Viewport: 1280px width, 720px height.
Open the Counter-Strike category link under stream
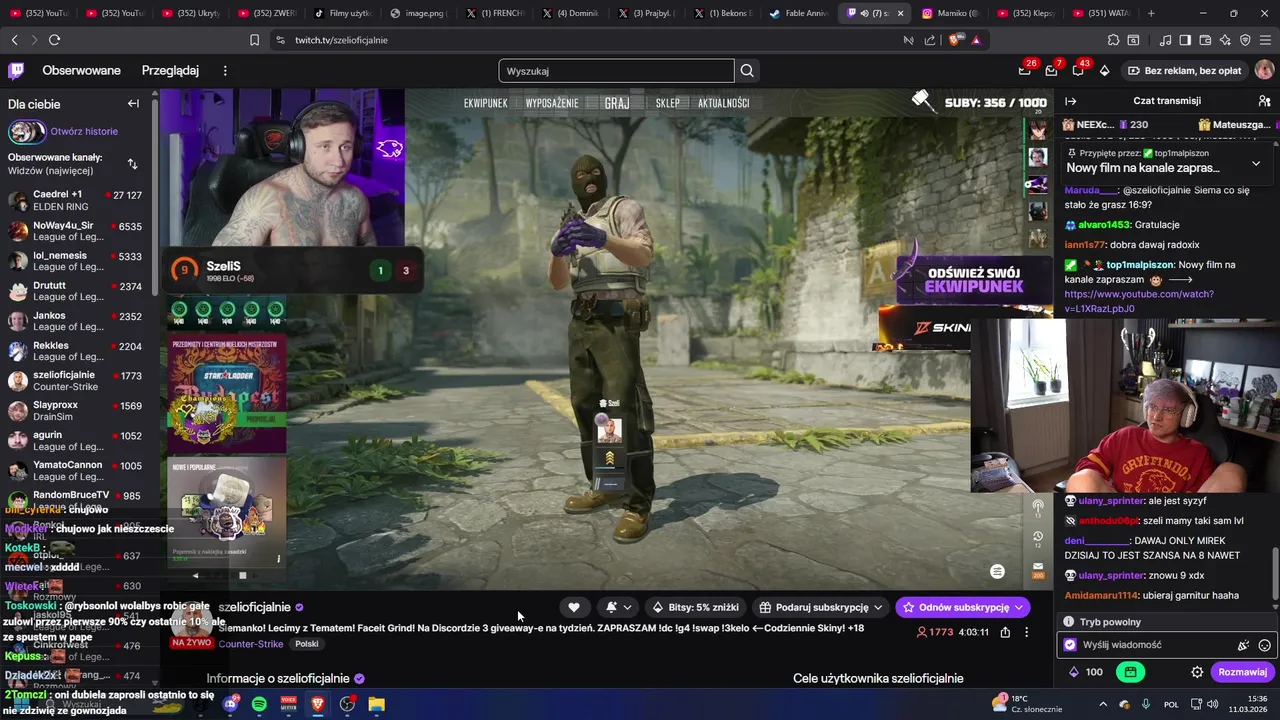(x=250, y=644)
